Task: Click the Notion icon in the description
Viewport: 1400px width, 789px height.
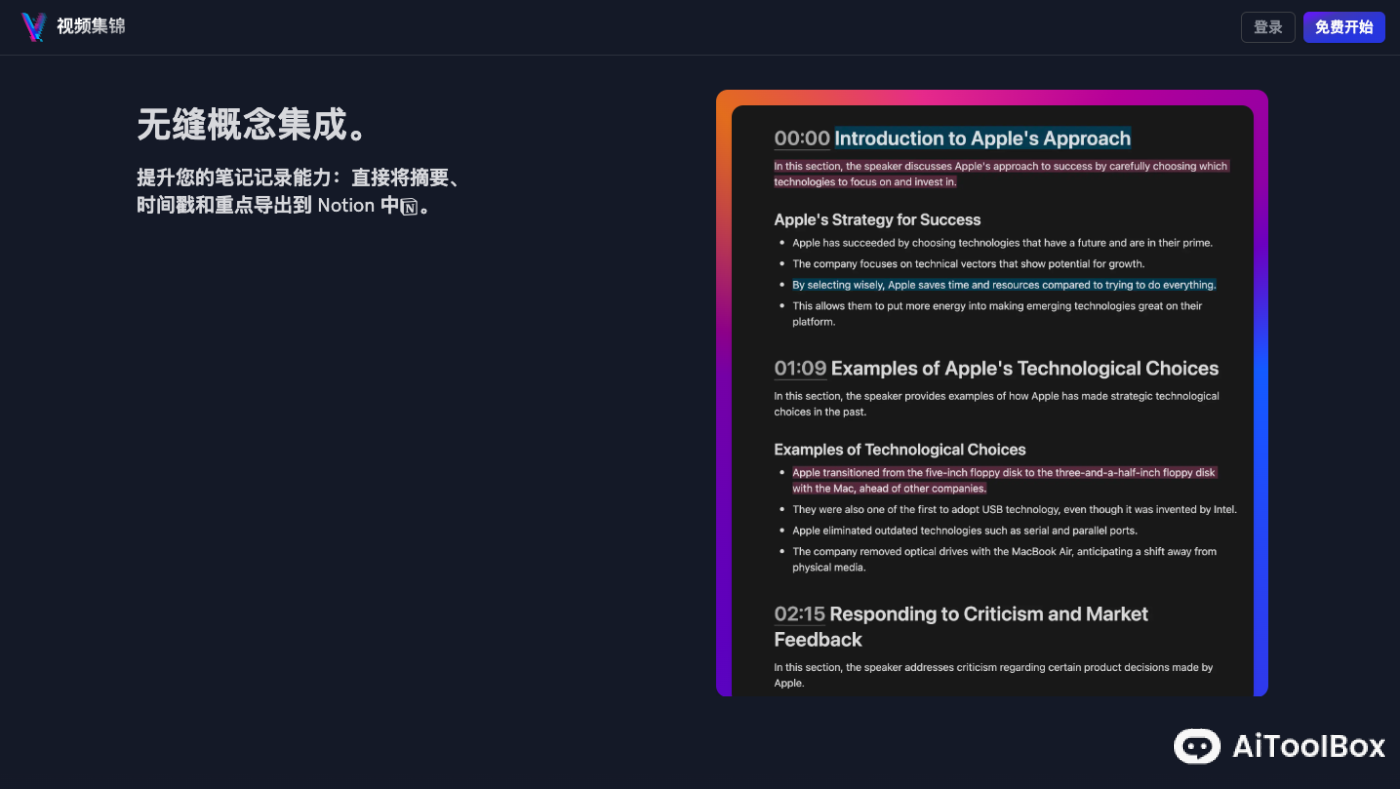Action: 409,207
